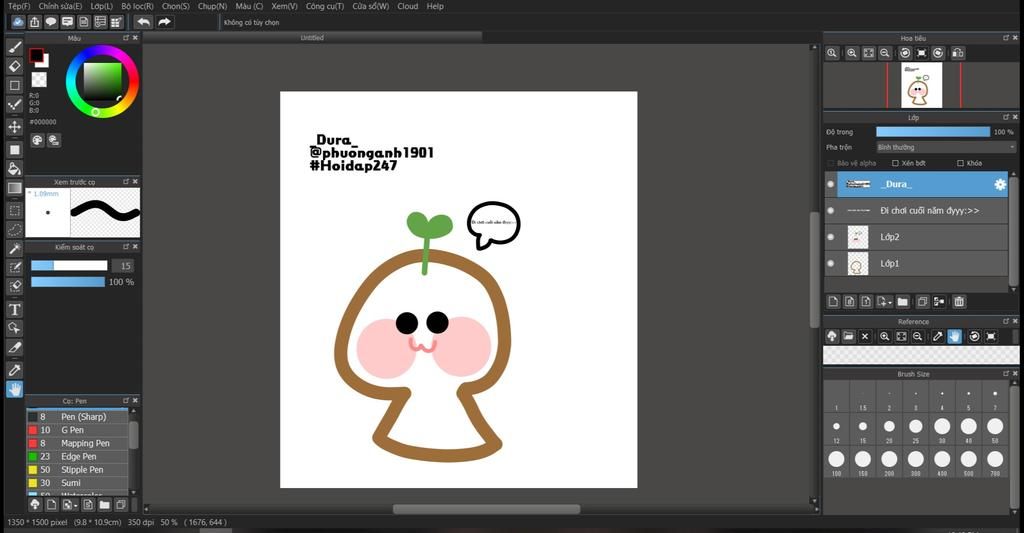Select the Hand tool
This screenshot has height=533, width=1024.
coord(14,389)
